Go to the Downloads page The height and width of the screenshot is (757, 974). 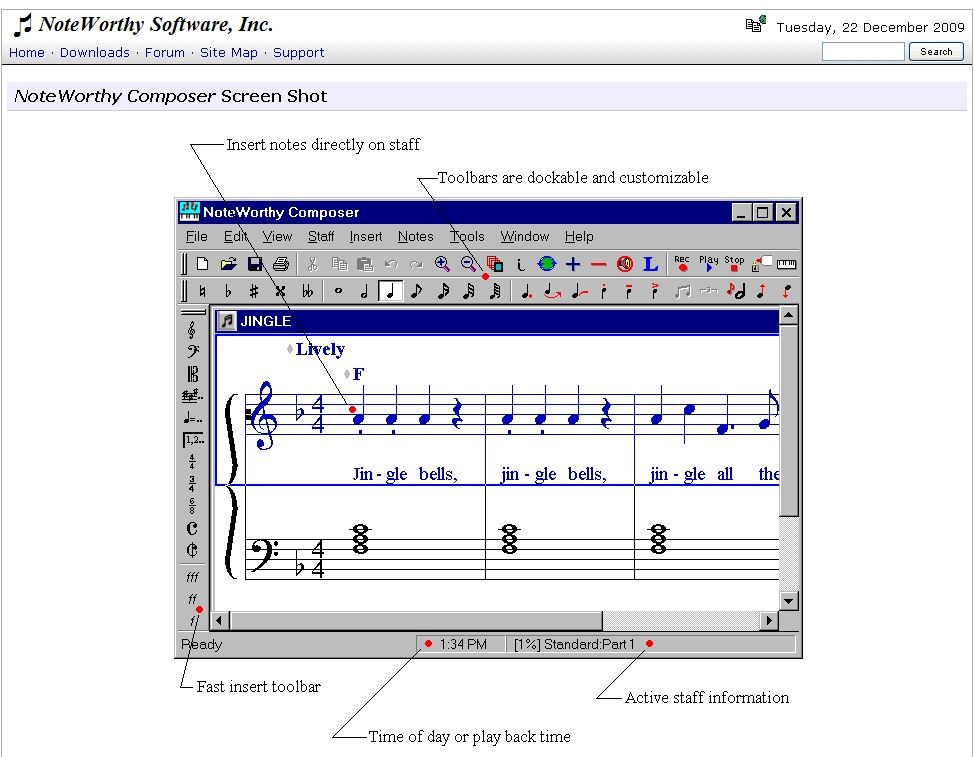(94, 53)
